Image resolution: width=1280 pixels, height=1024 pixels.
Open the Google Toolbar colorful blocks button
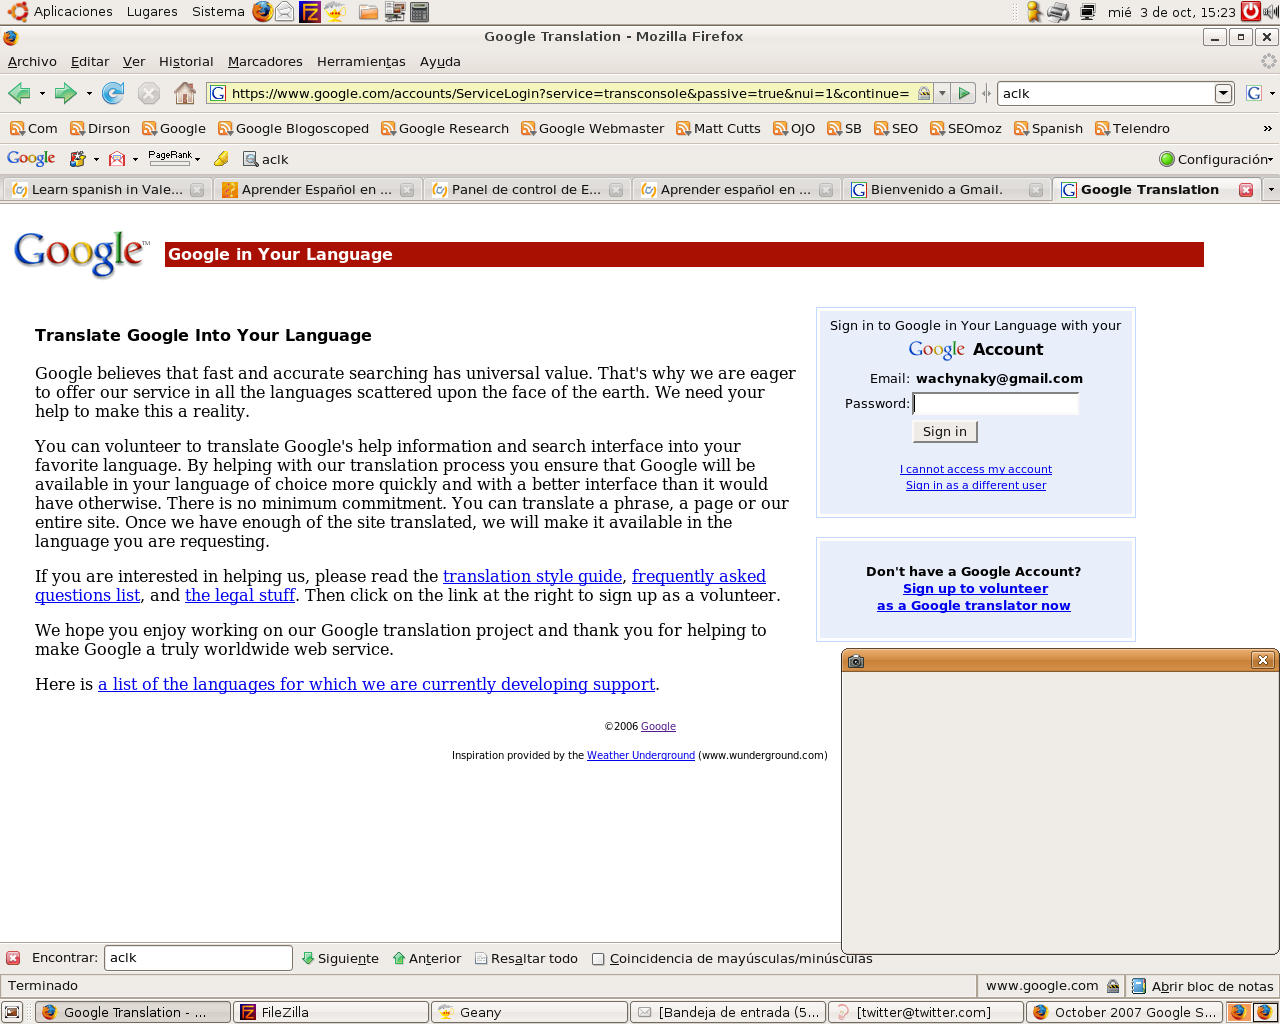click(x=78, y=159)
